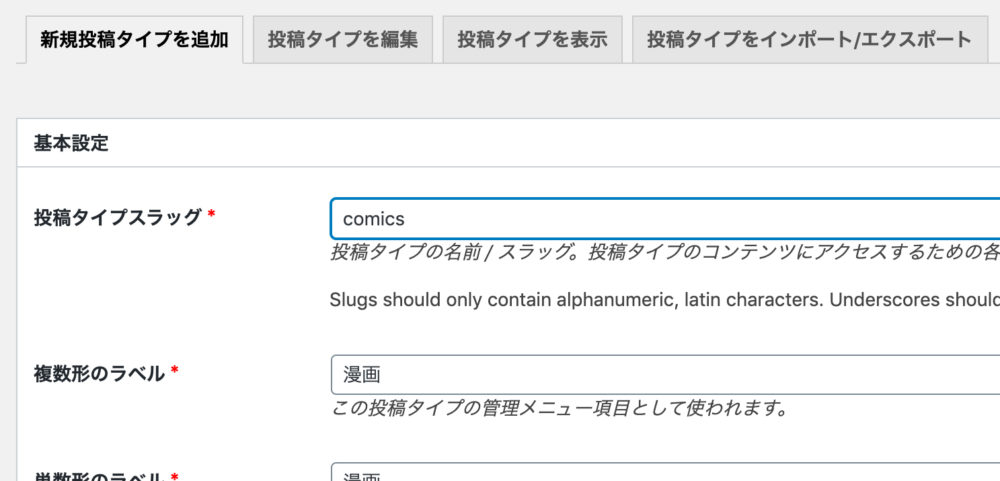Focus the partially visible 単数形のラベル input
1000x481 pixels.
point(660,474)
